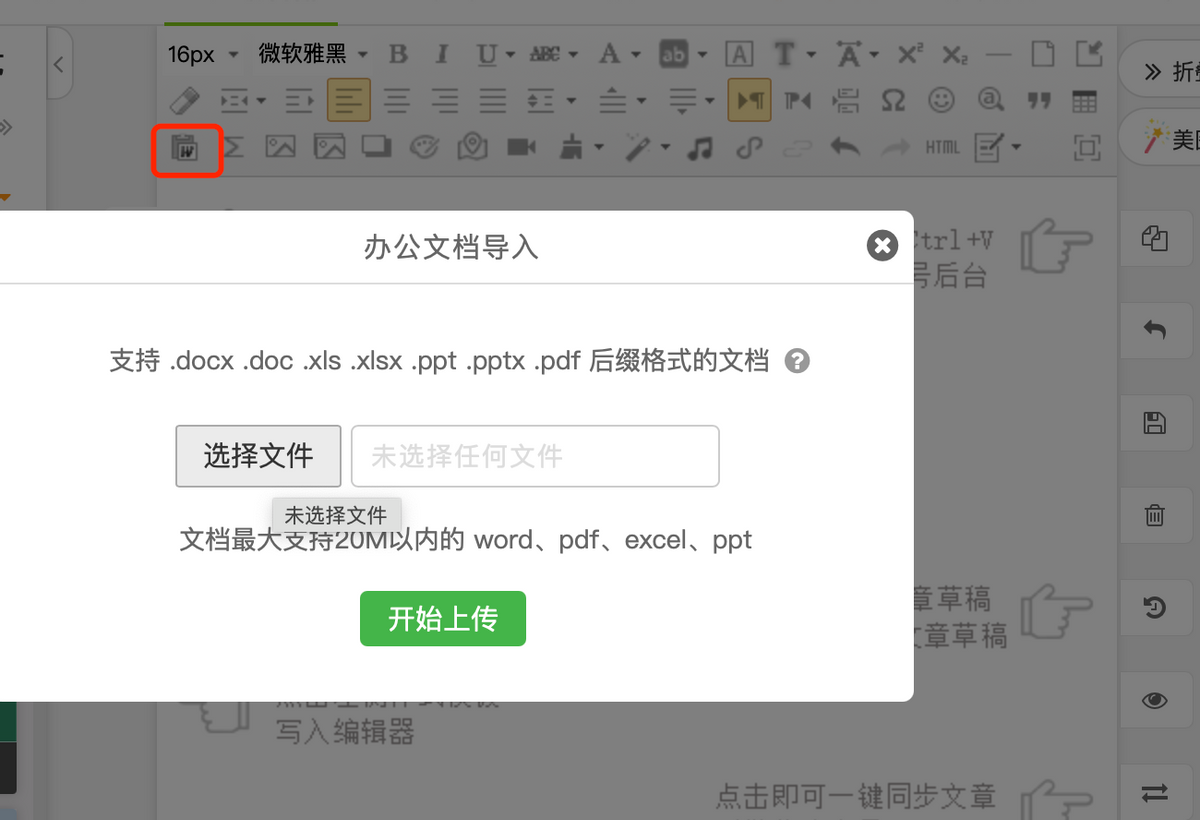The height and width of the screenshot is (820, 1200).
Task: Insert music using the note icon
Action: click(x=701, y=148)
